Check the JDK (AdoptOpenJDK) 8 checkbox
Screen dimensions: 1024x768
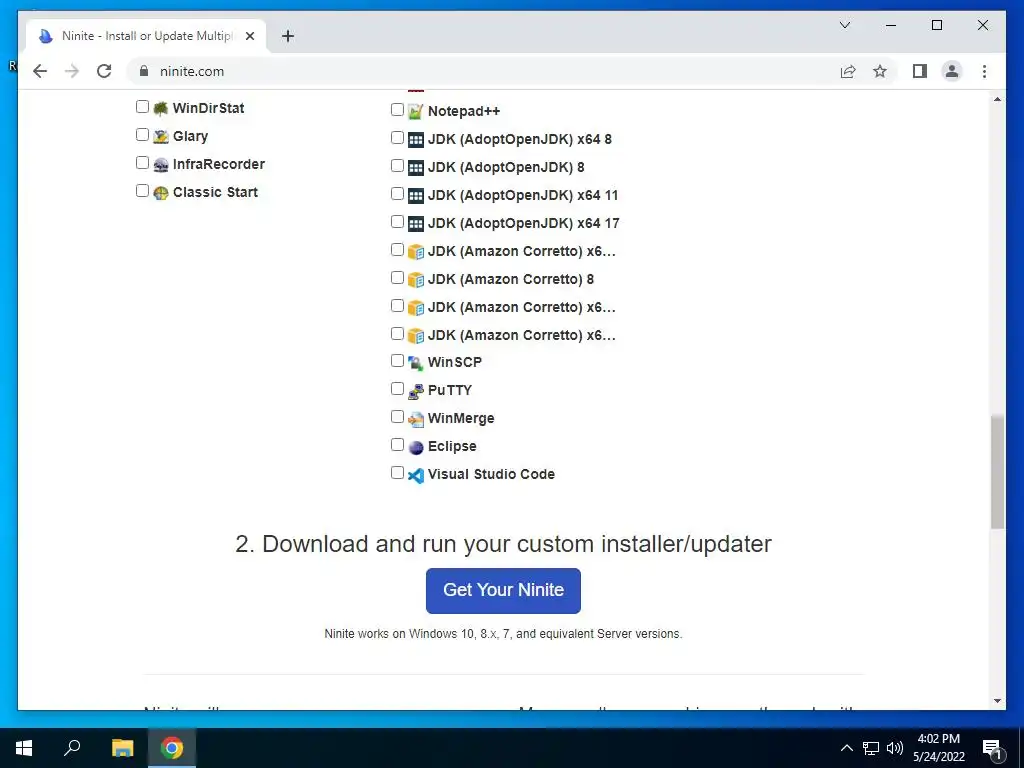(397, 166)
